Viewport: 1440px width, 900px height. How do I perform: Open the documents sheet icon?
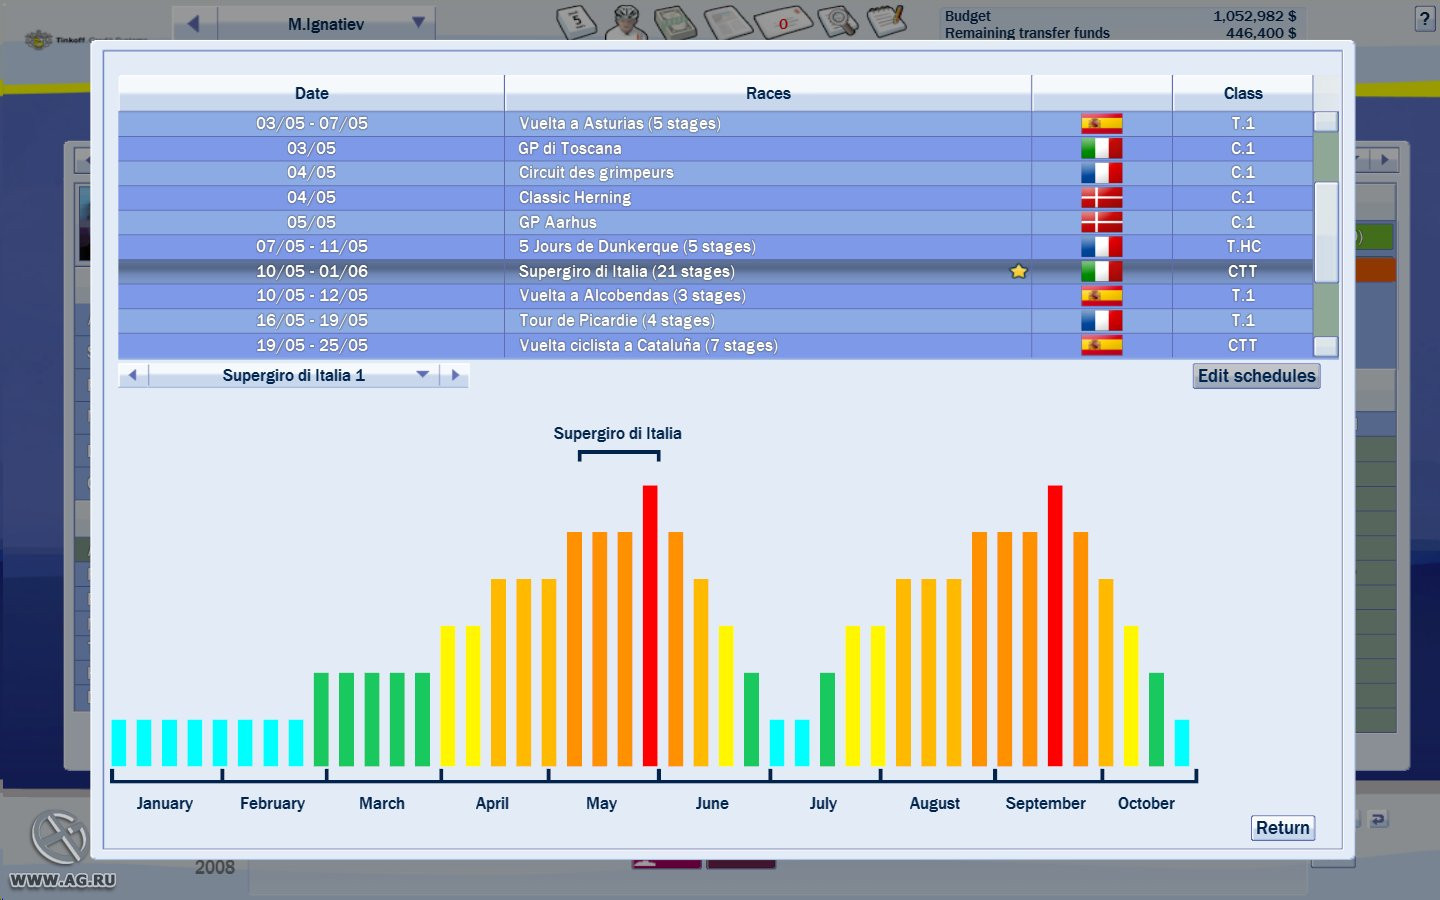[x=728, y=20]
